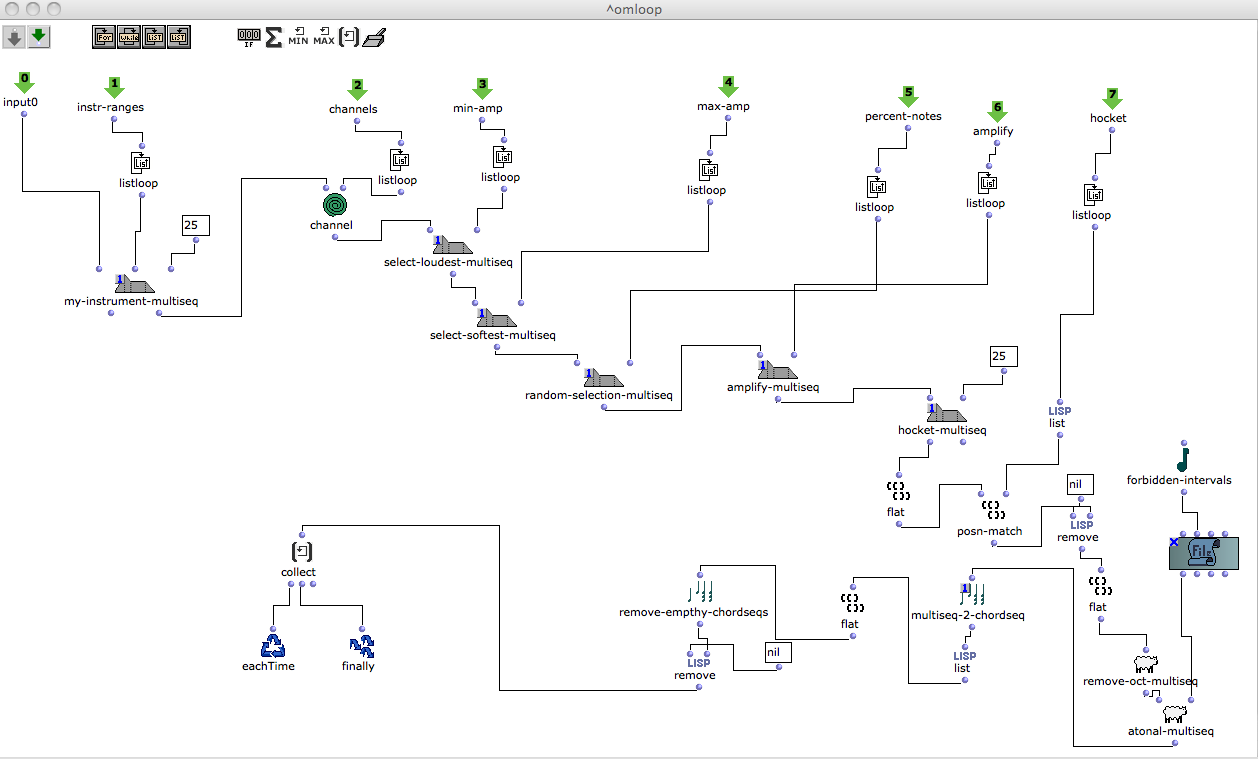Click the nil value box above remove
Viewport: 1258px width, 759px height.
coord(1080,484)
